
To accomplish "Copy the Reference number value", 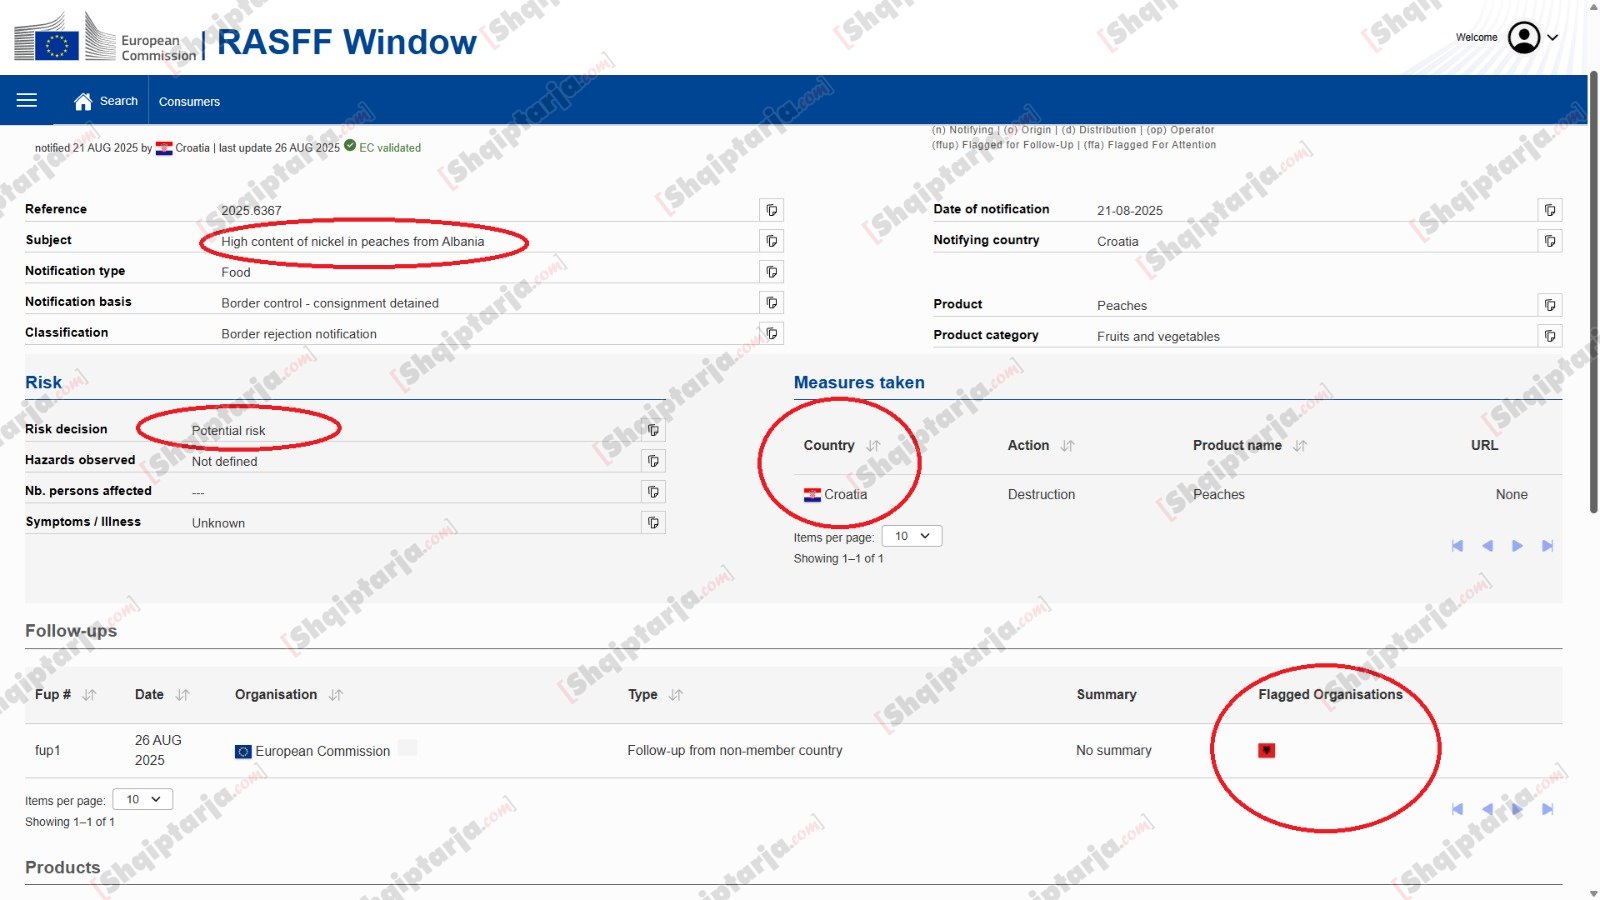I will pyautogui.click(x=771, y=210).
